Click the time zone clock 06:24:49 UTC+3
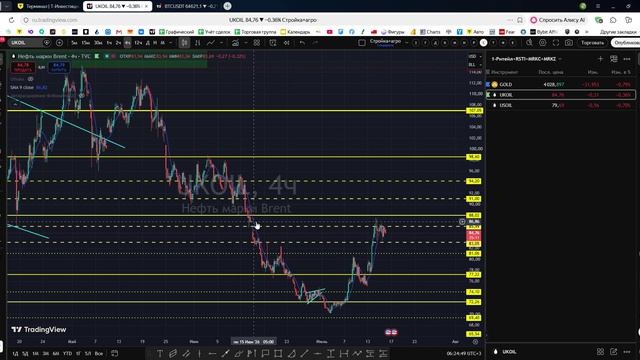 click(464, 353)
